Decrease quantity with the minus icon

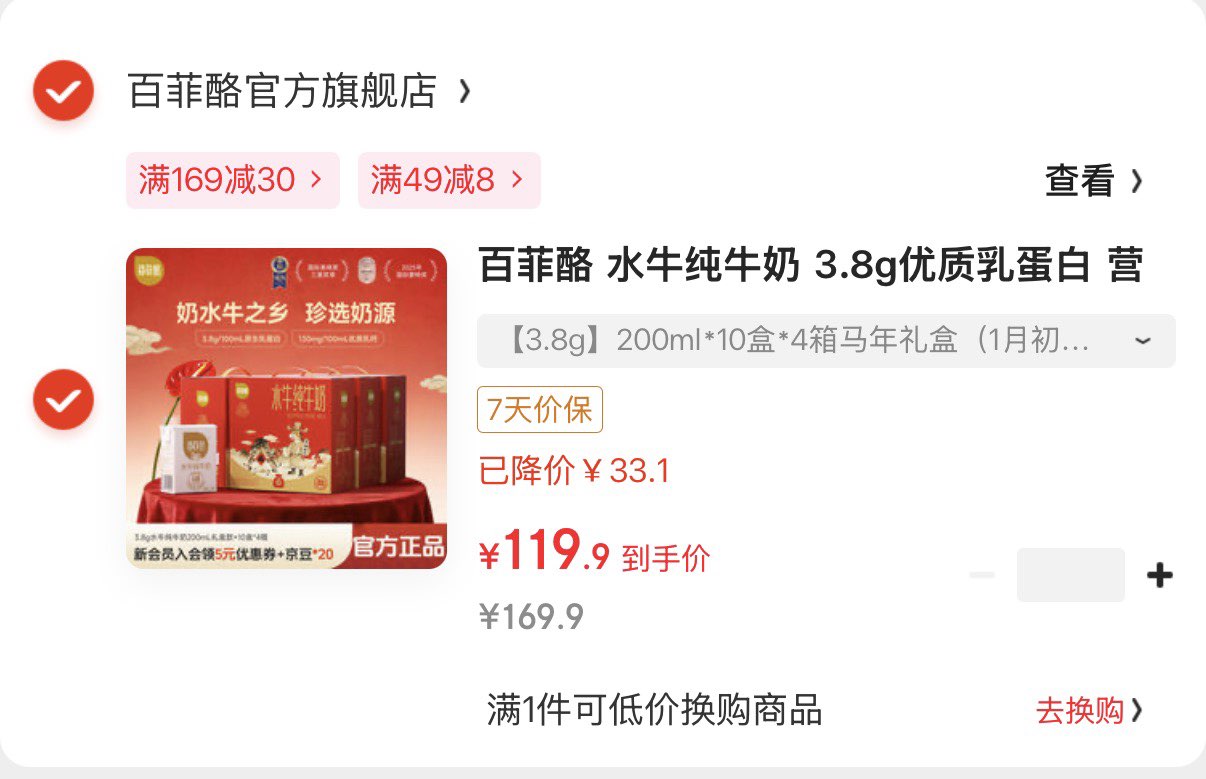[982, 575]
